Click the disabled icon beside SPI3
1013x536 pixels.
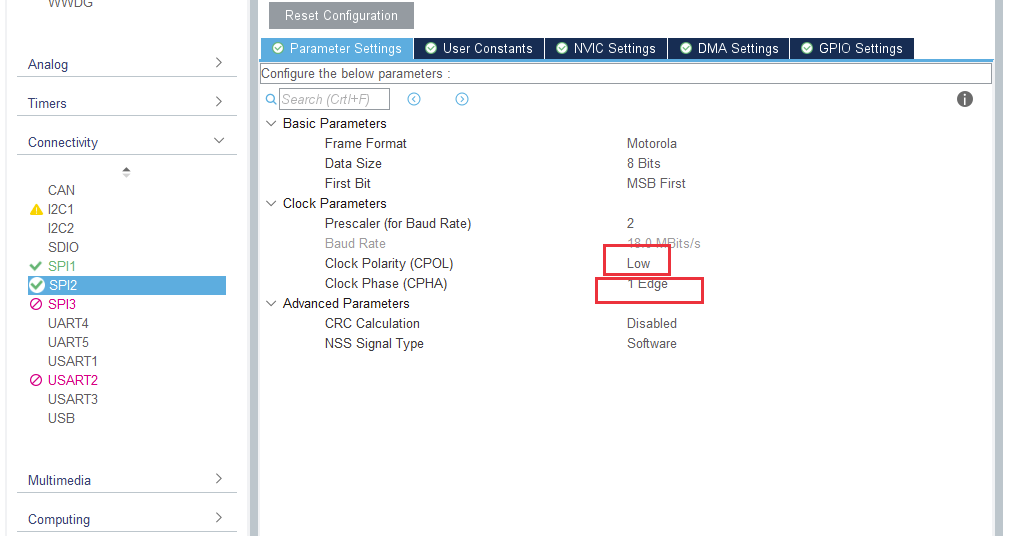(36, 304)
